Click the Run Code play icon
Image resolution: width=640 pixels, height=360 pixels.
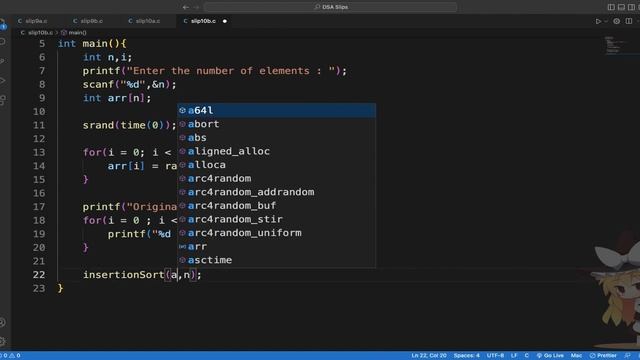[x=598, y=21]
